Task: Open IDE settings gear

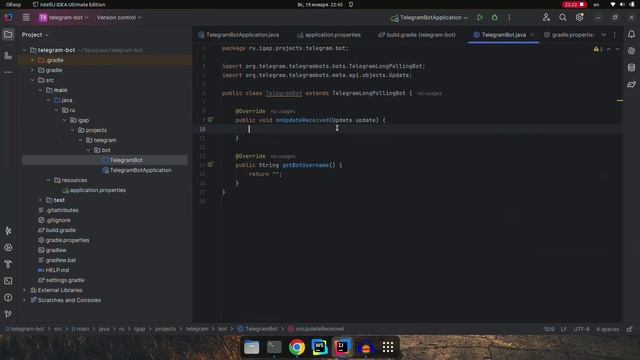Action: tap(579, 18)
